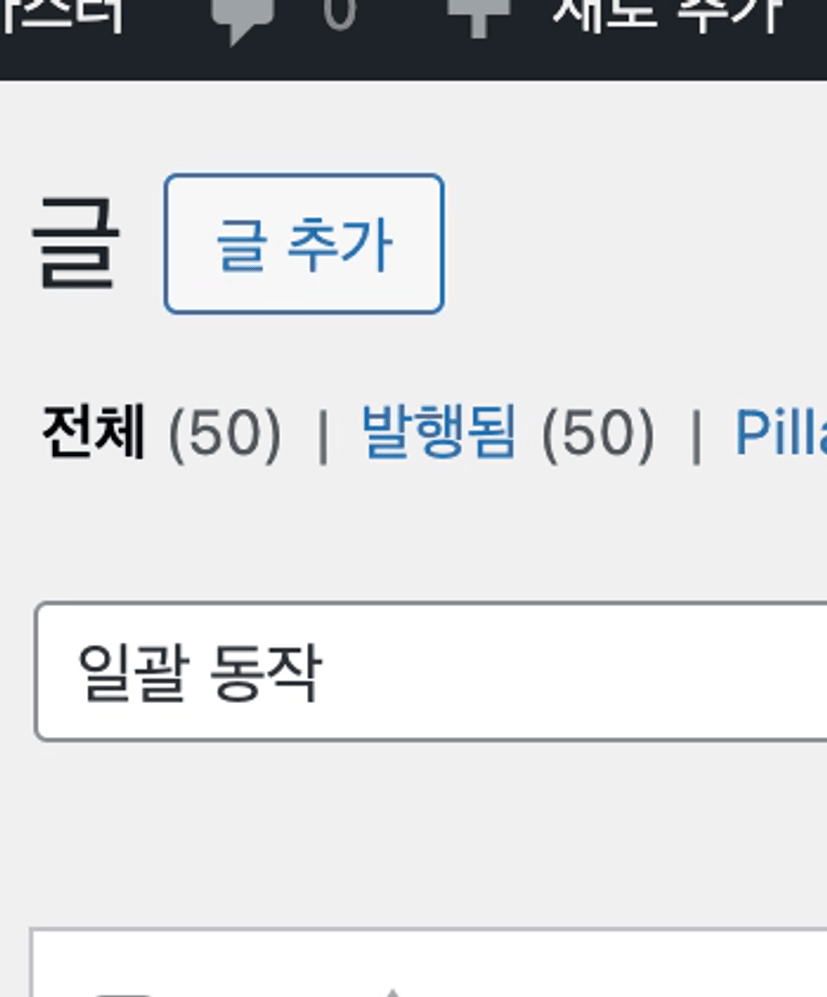
Task: Click the "(50)" count beside 발행됨
Action: pyautogui.click(x=598, y=434)
